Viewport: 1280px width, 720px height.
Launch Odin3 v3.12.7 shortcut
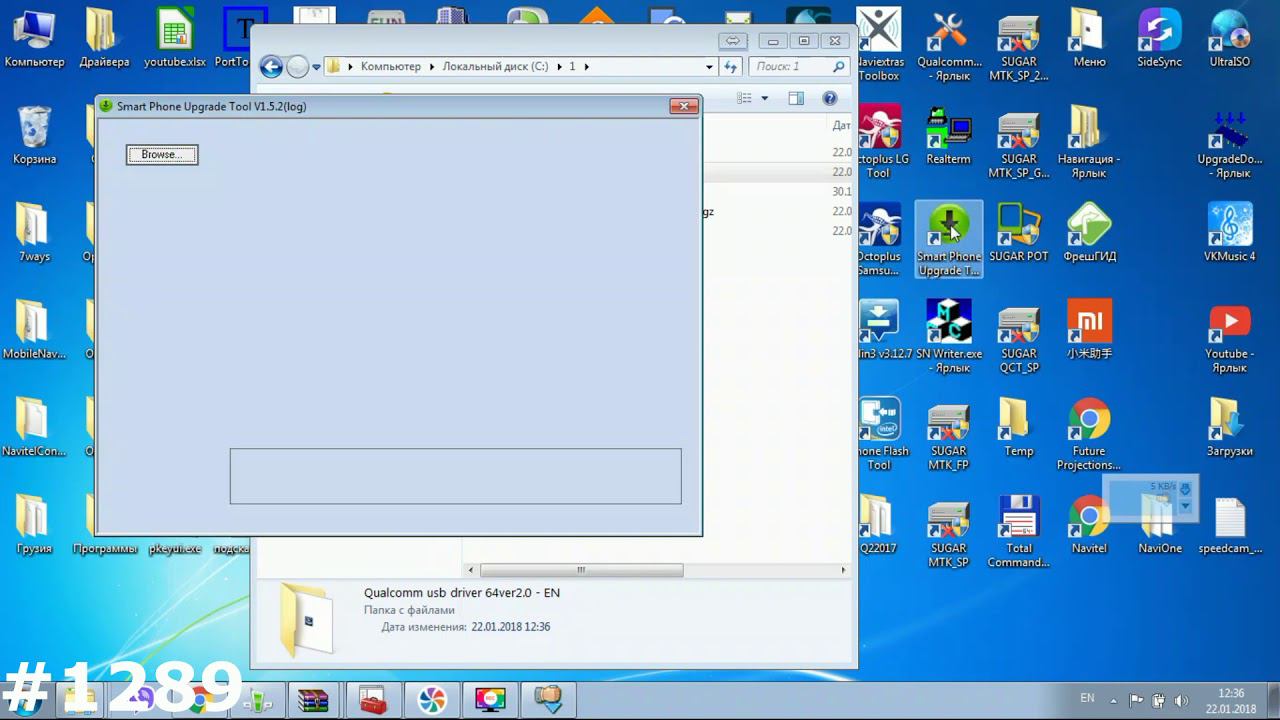pos(884,329)
